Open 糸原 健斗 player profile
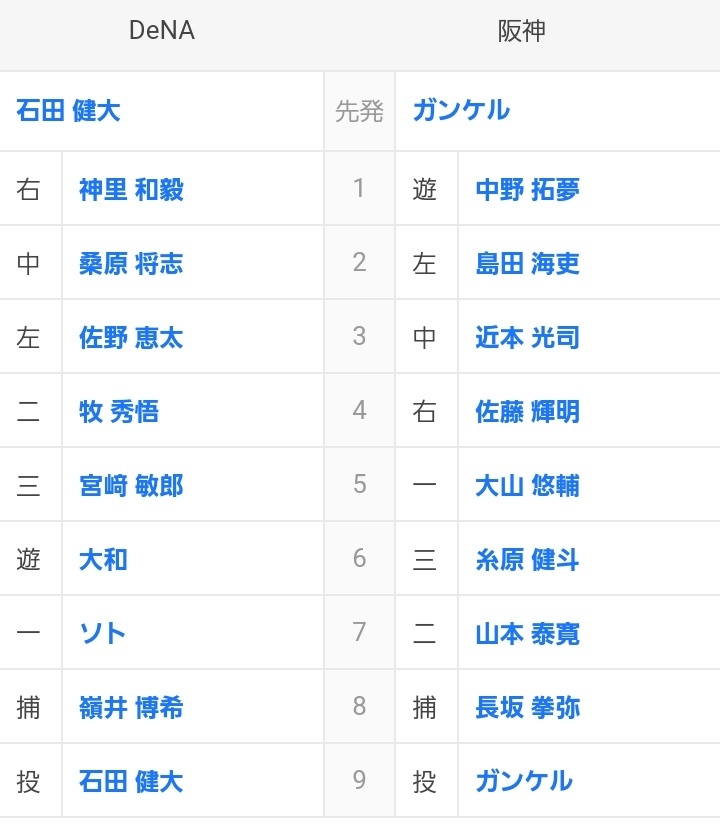 pyautogui.click(x=527, y=559)
